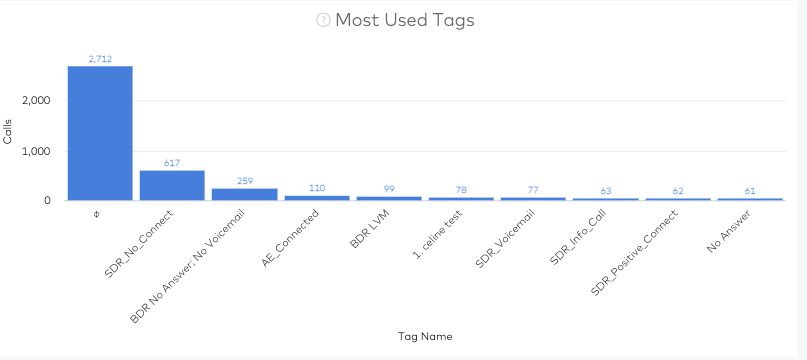Select the 1. celine test bar

pyautogui.click(x=461, y=199)
